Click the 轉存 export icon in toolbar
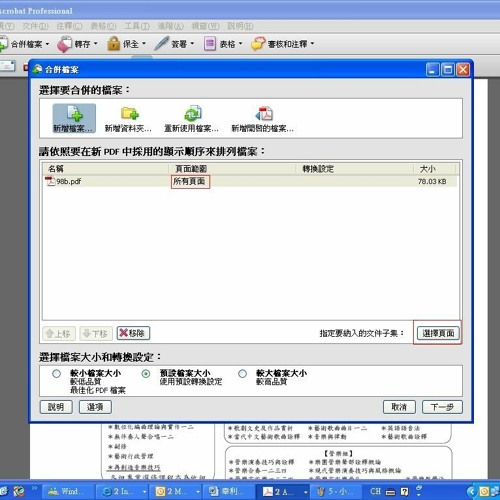500x500 pixels. point(65,44)
